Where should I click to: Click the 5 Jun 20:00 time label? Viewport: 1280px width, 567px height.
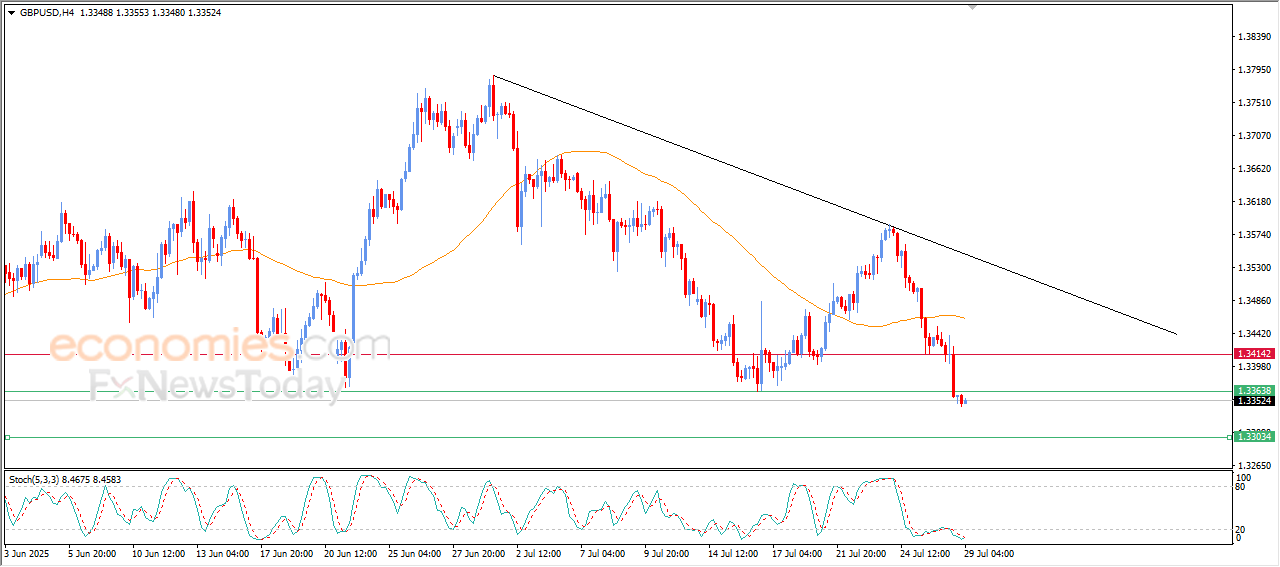click(92, 553)
